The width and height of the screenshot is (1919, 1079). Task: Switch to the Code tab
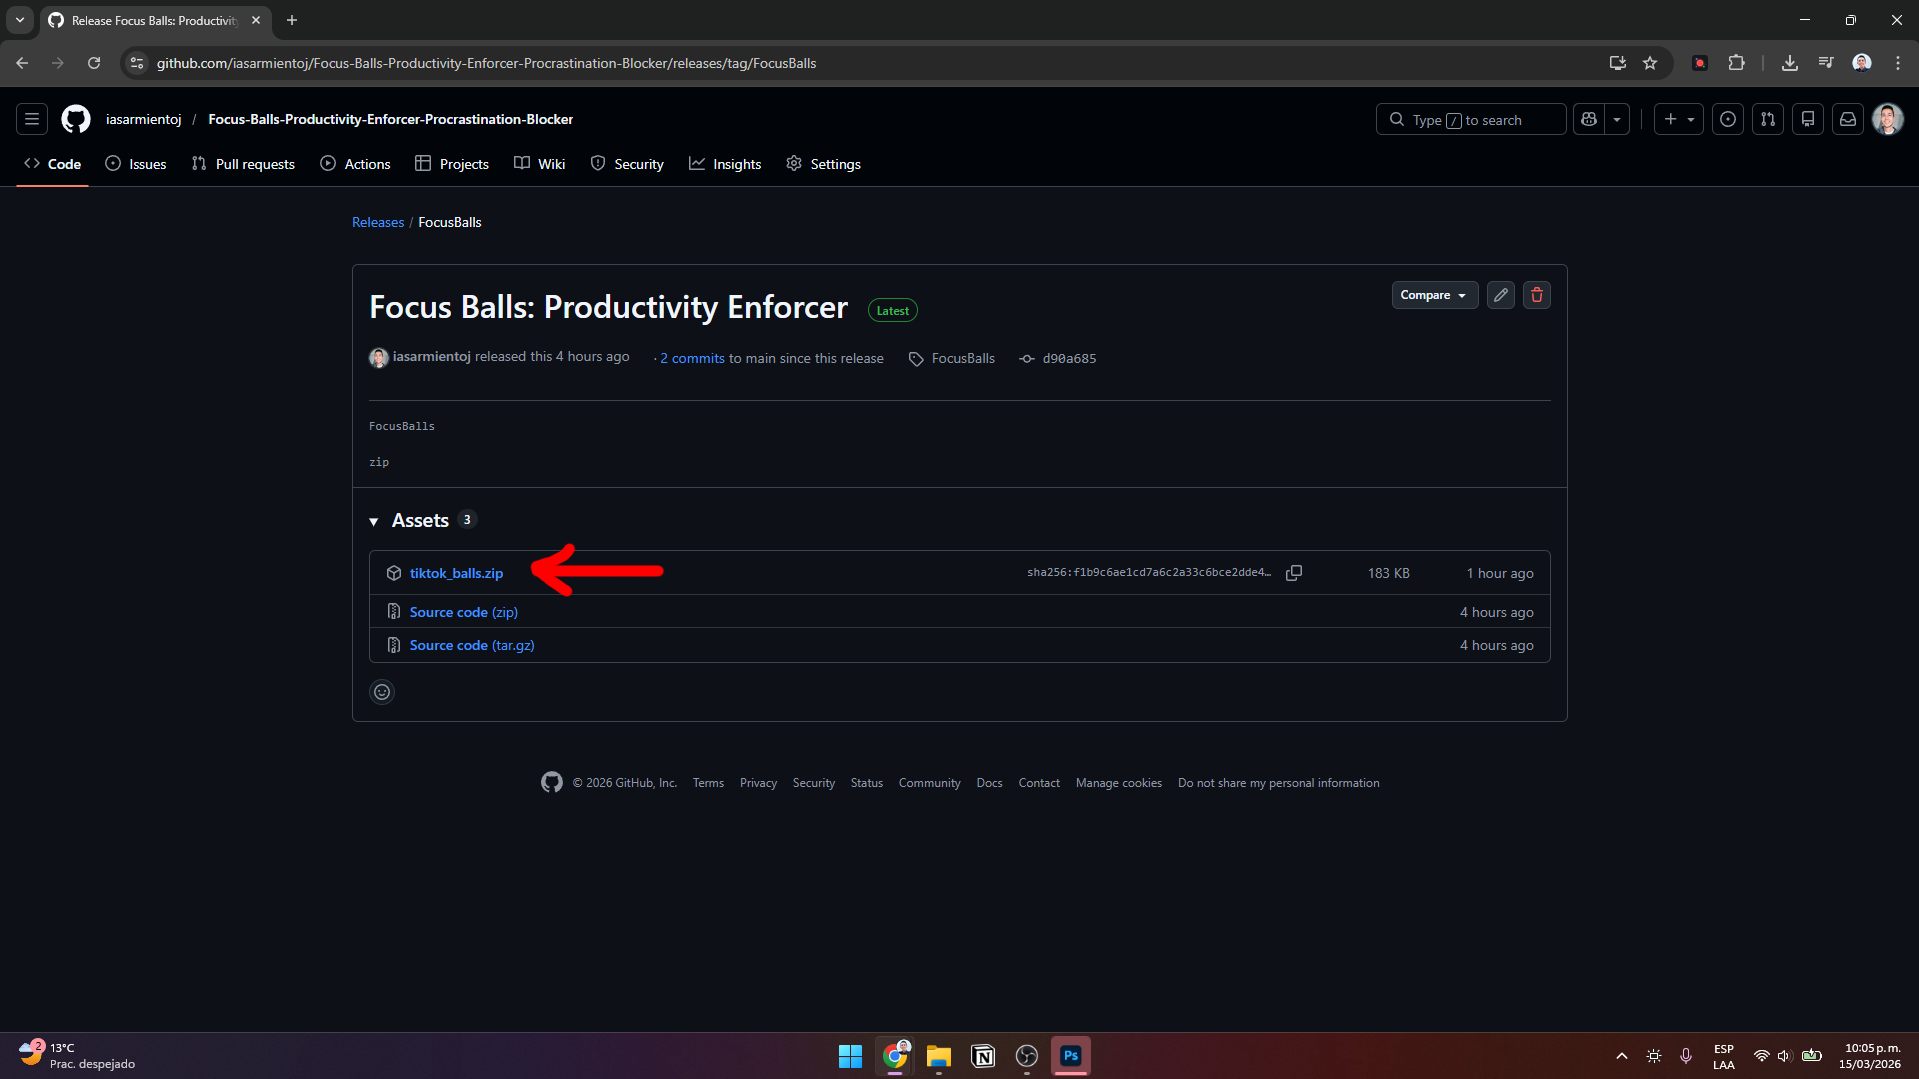(x=53, y=164)
